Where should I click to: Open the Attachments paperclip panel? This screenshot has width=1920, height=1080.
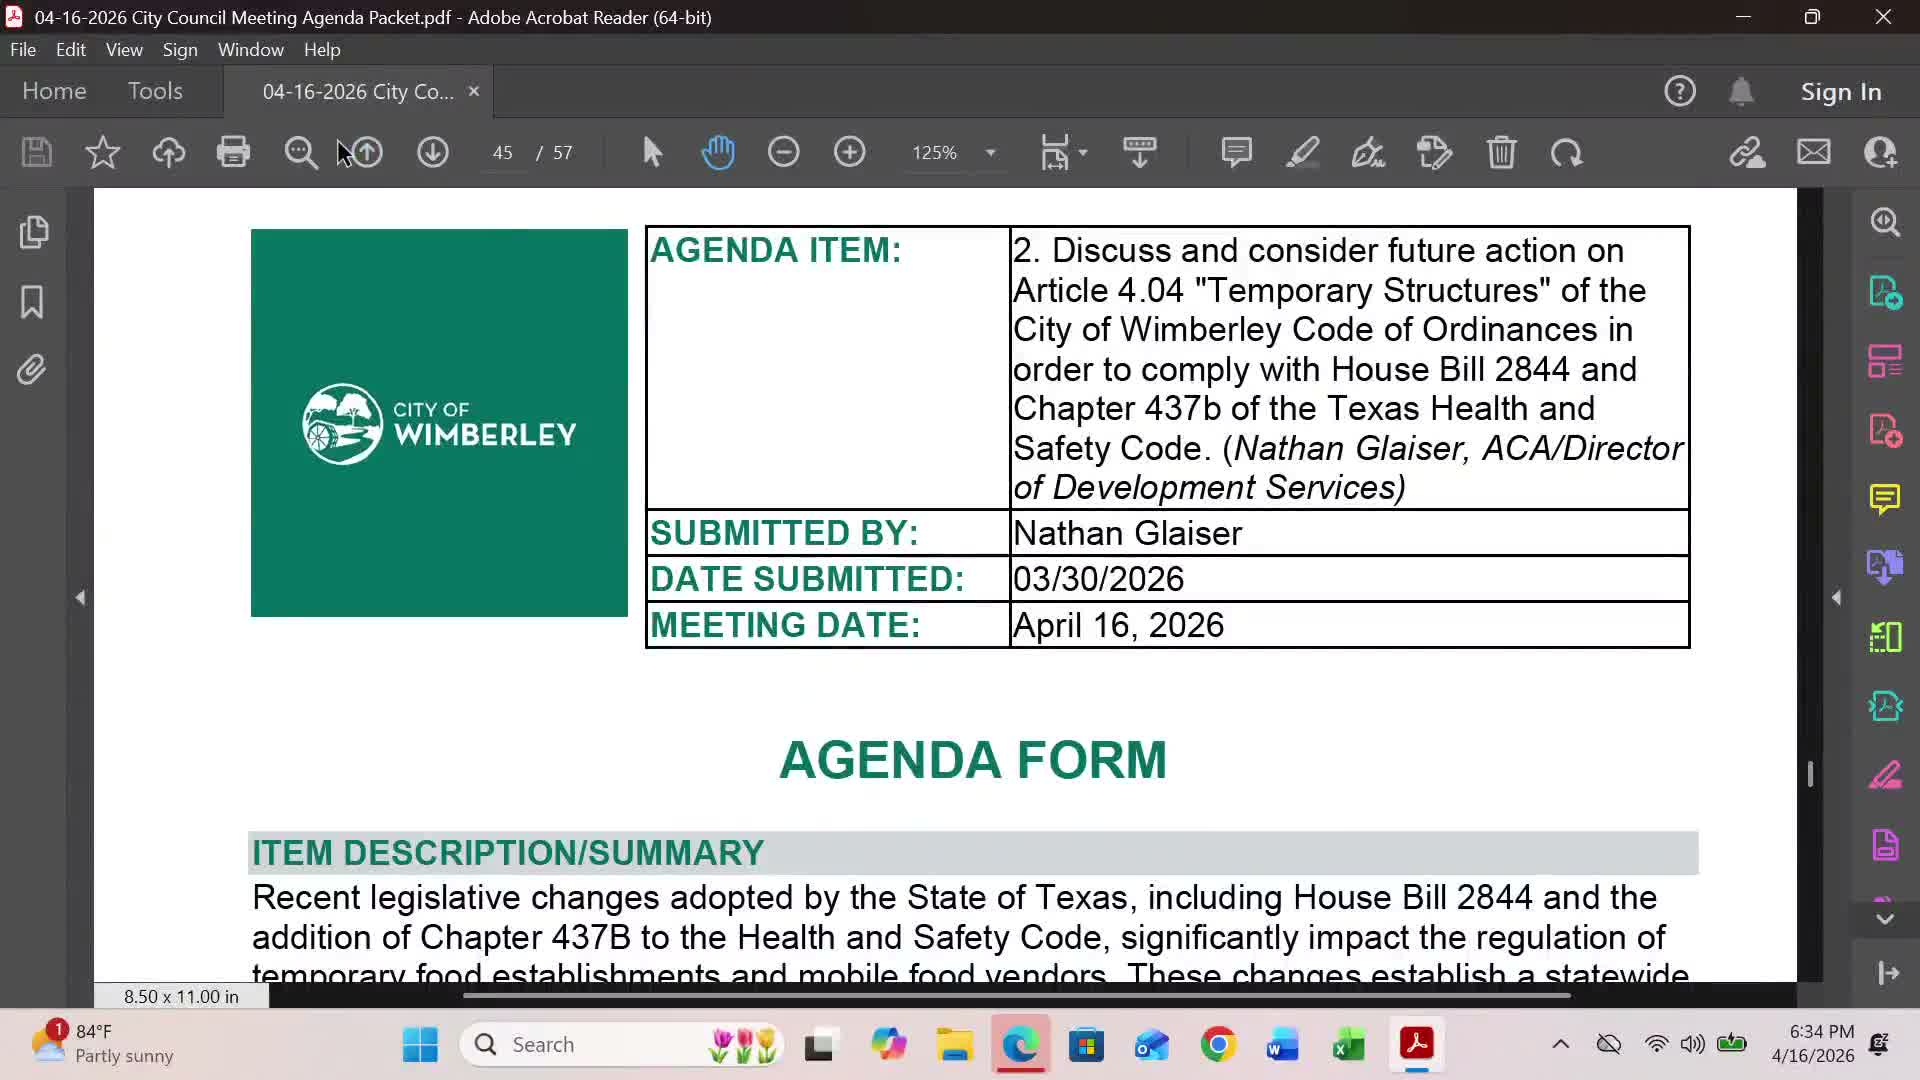(32, 370)
